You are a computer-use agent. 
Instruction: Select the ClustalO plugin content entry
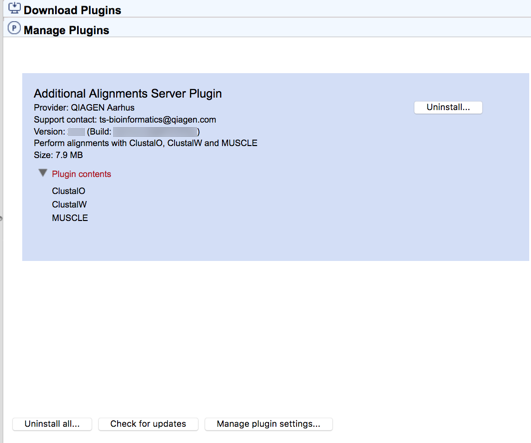(x=68, y=191)
